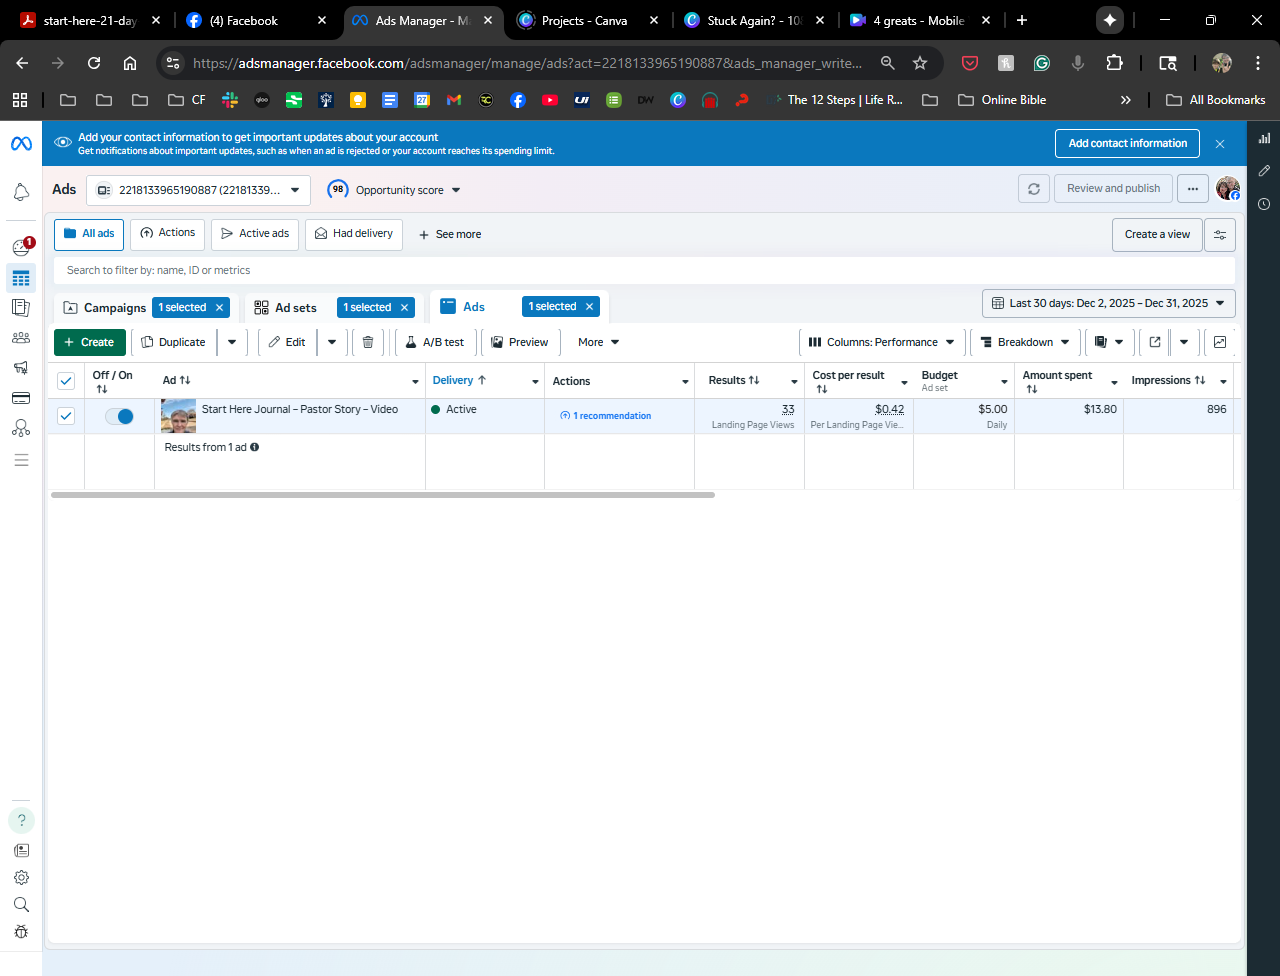Turn off the Start Here Journal ad toggle
Screen dimensions: 1280x976
119,416
